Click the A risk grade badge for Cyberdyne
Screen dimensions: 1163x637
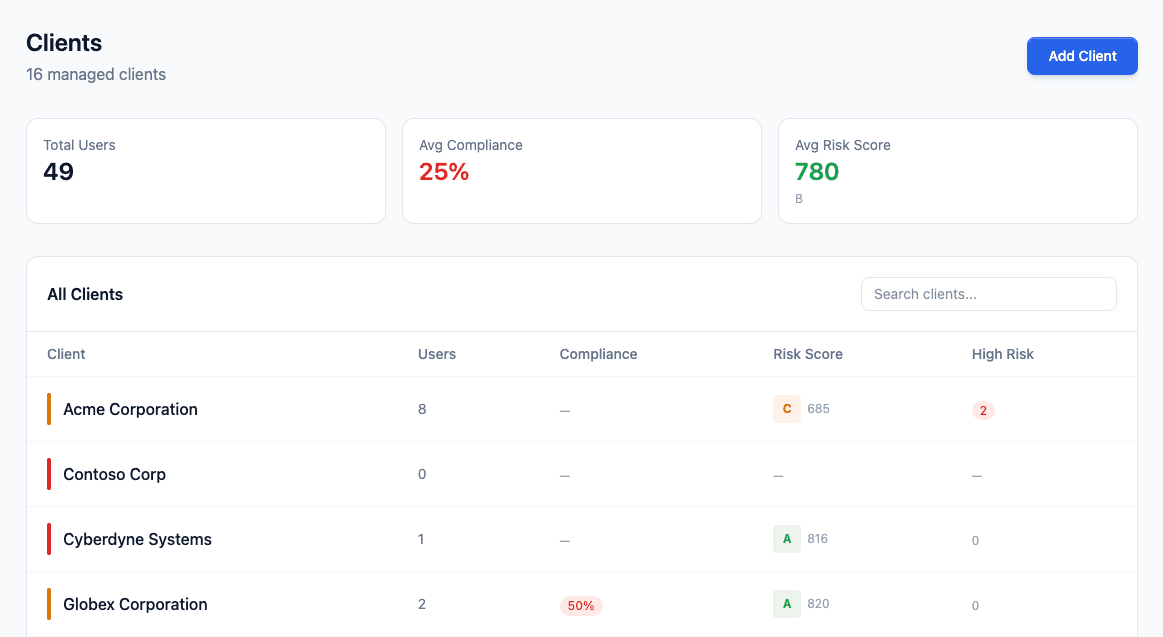click(787, 539)
